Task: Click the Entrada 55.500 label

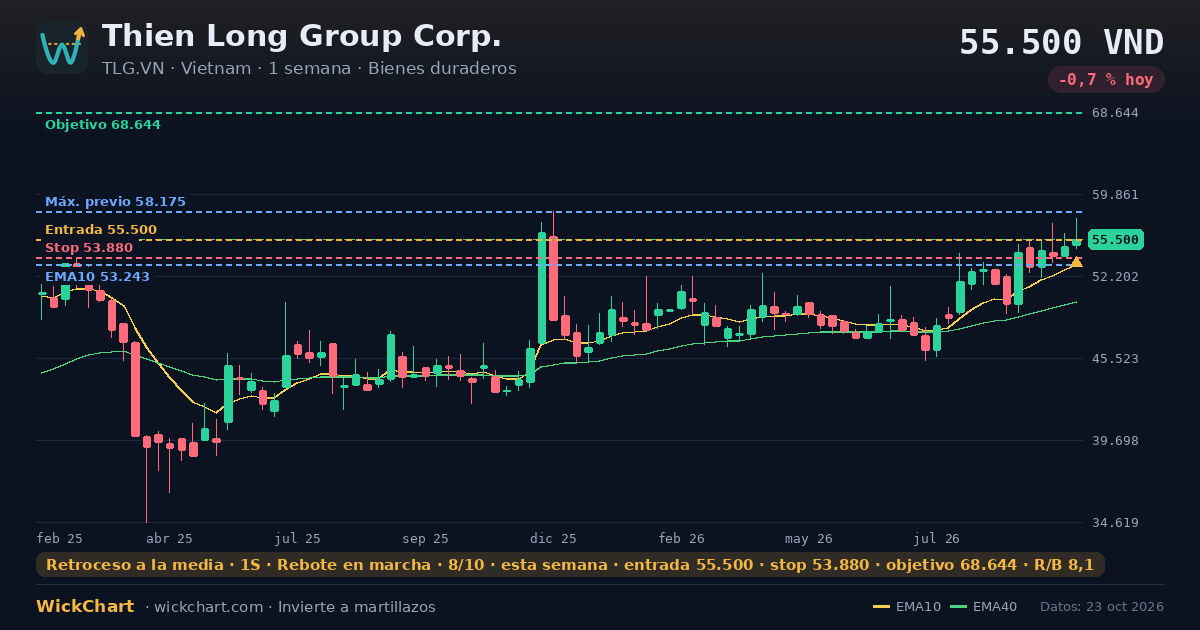Action: point(101,230)
